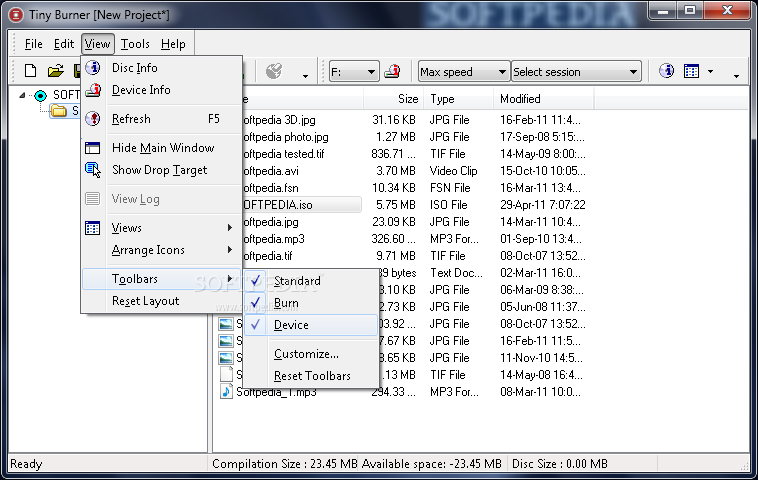Image resolution: width=758 pixels, height=480 pixels.
Task: Sort by the Size column header
Action: 394,99
